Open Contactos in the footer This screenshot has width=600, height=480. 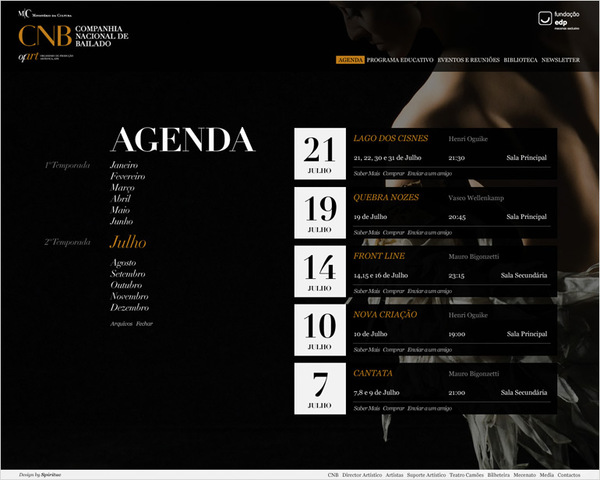click(568, 474)
